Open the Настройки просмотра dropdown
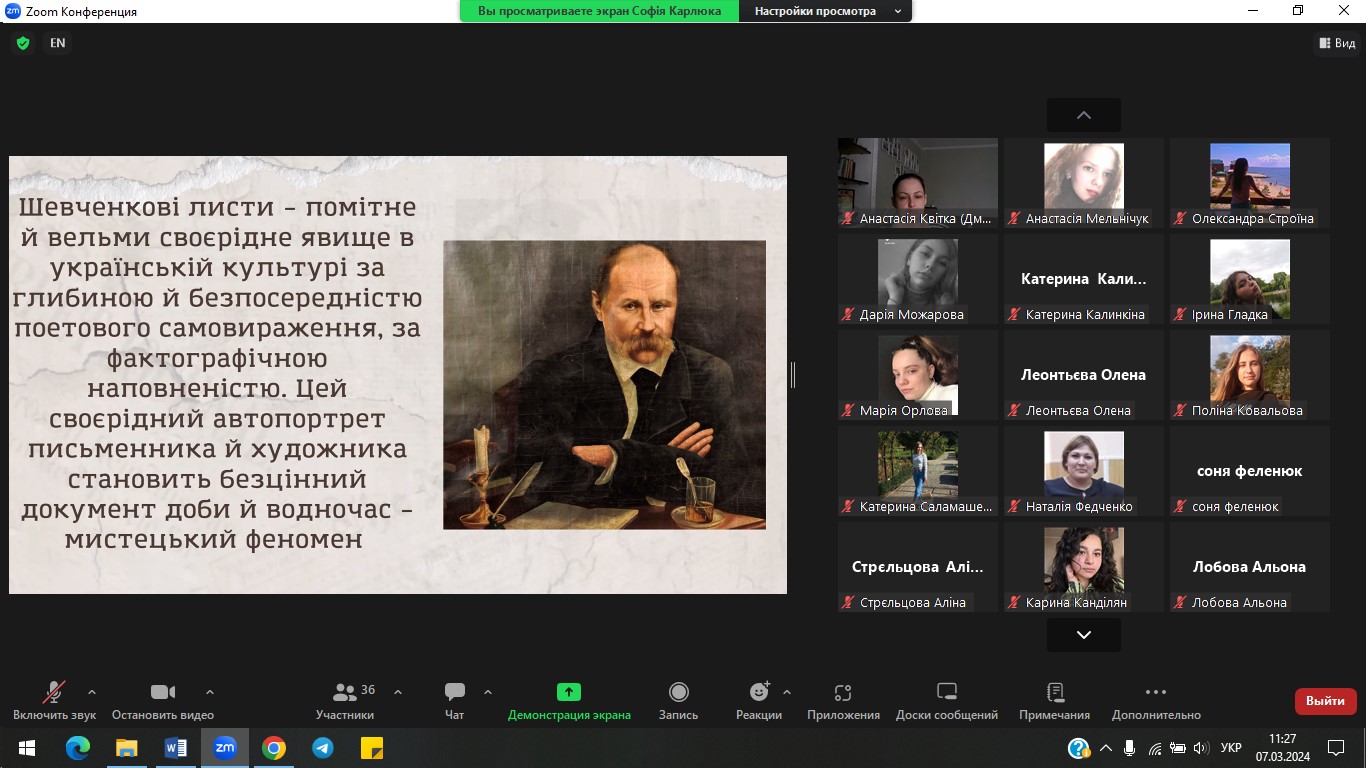 click(x=826, y=11)
